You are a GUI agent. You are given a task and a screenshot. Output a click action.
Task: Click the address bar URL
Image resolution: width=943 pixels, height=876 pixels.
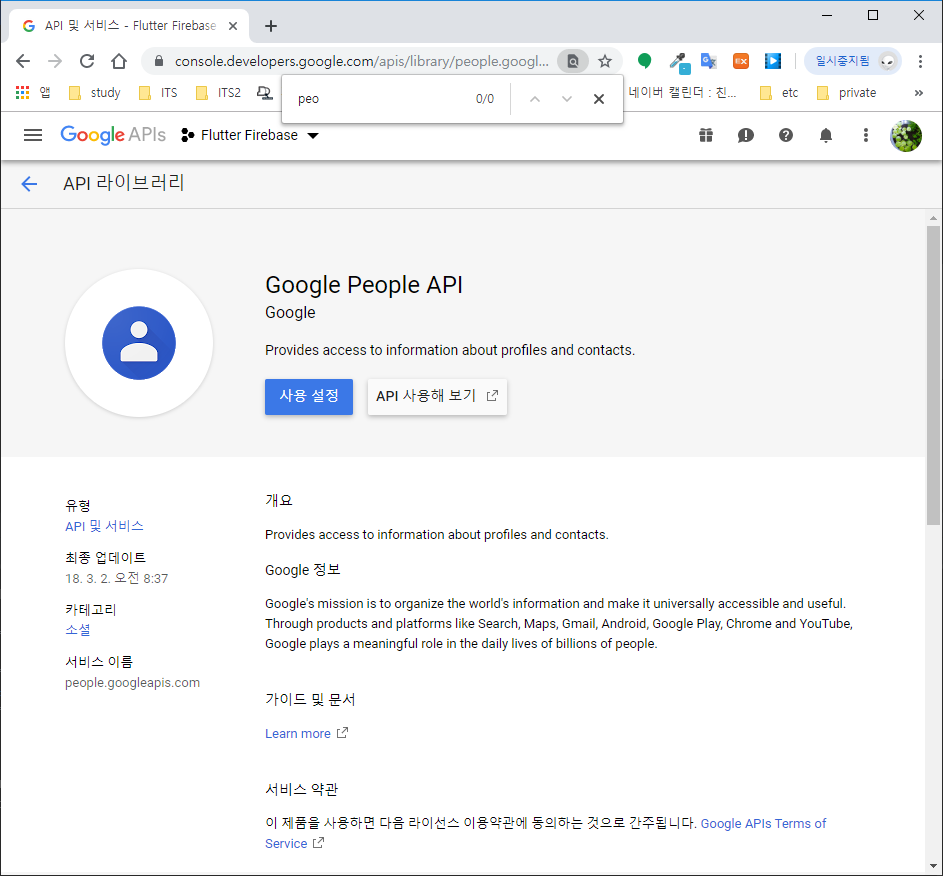361,61
